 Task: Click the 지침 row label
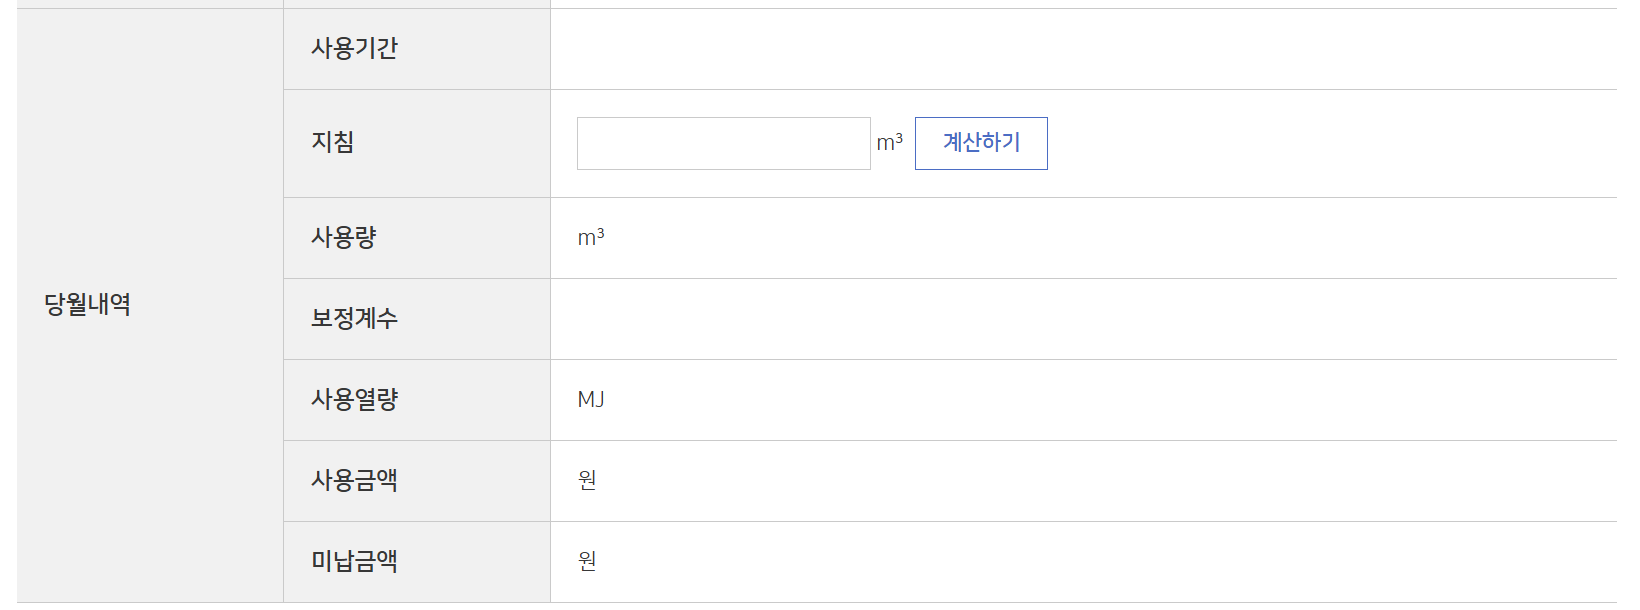pos(332,142)
